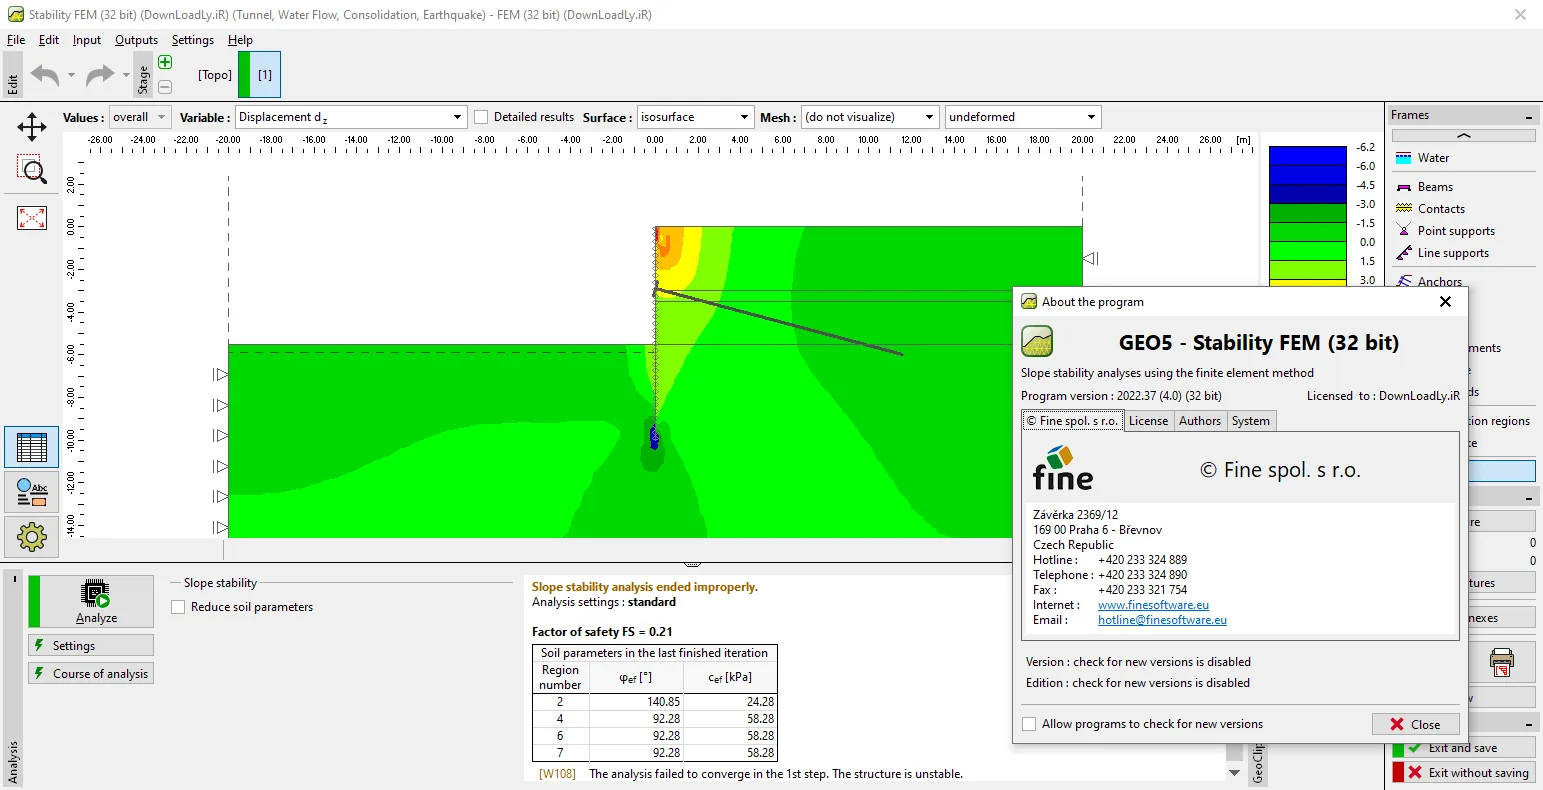Click the Frames list scroll-up chevron bar
This screenshot has height=790, width=1543.
[x=1463, y=136]
